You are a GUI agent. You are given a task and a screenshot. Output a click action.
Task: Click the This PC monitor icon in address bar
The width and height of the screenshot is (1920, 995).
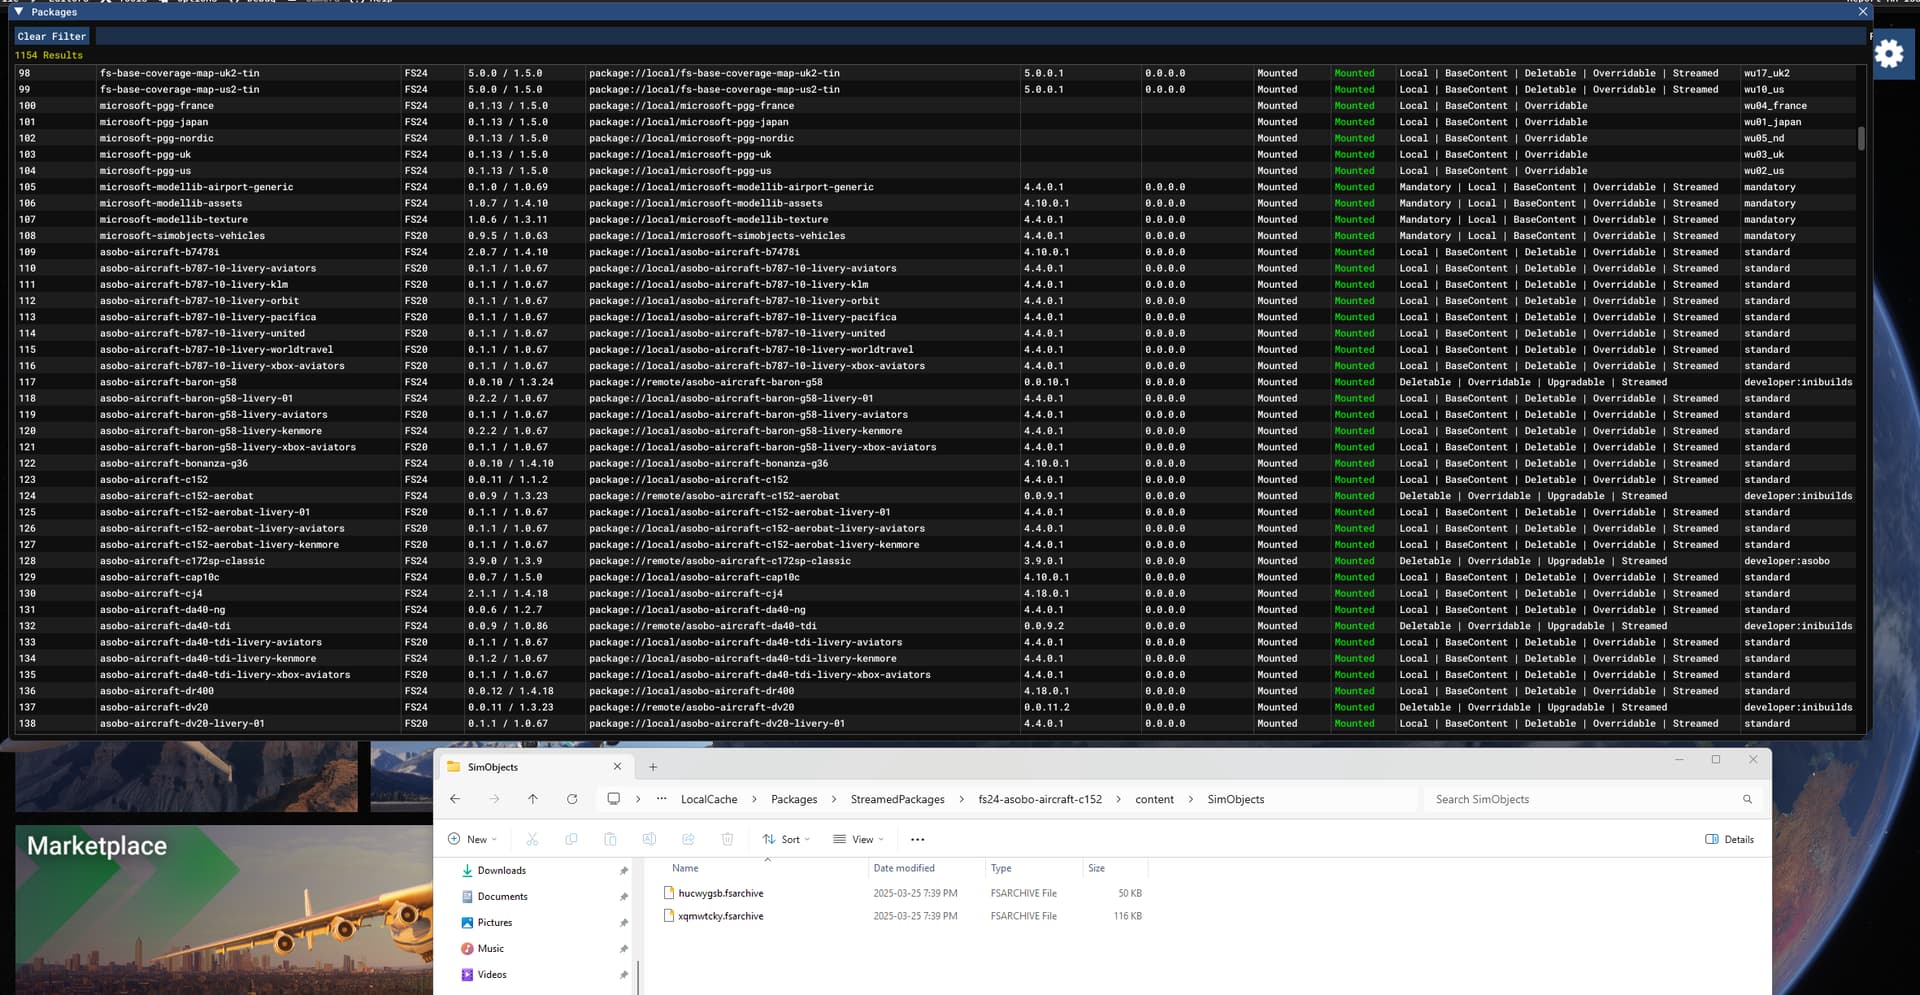(x=614, y=799)
